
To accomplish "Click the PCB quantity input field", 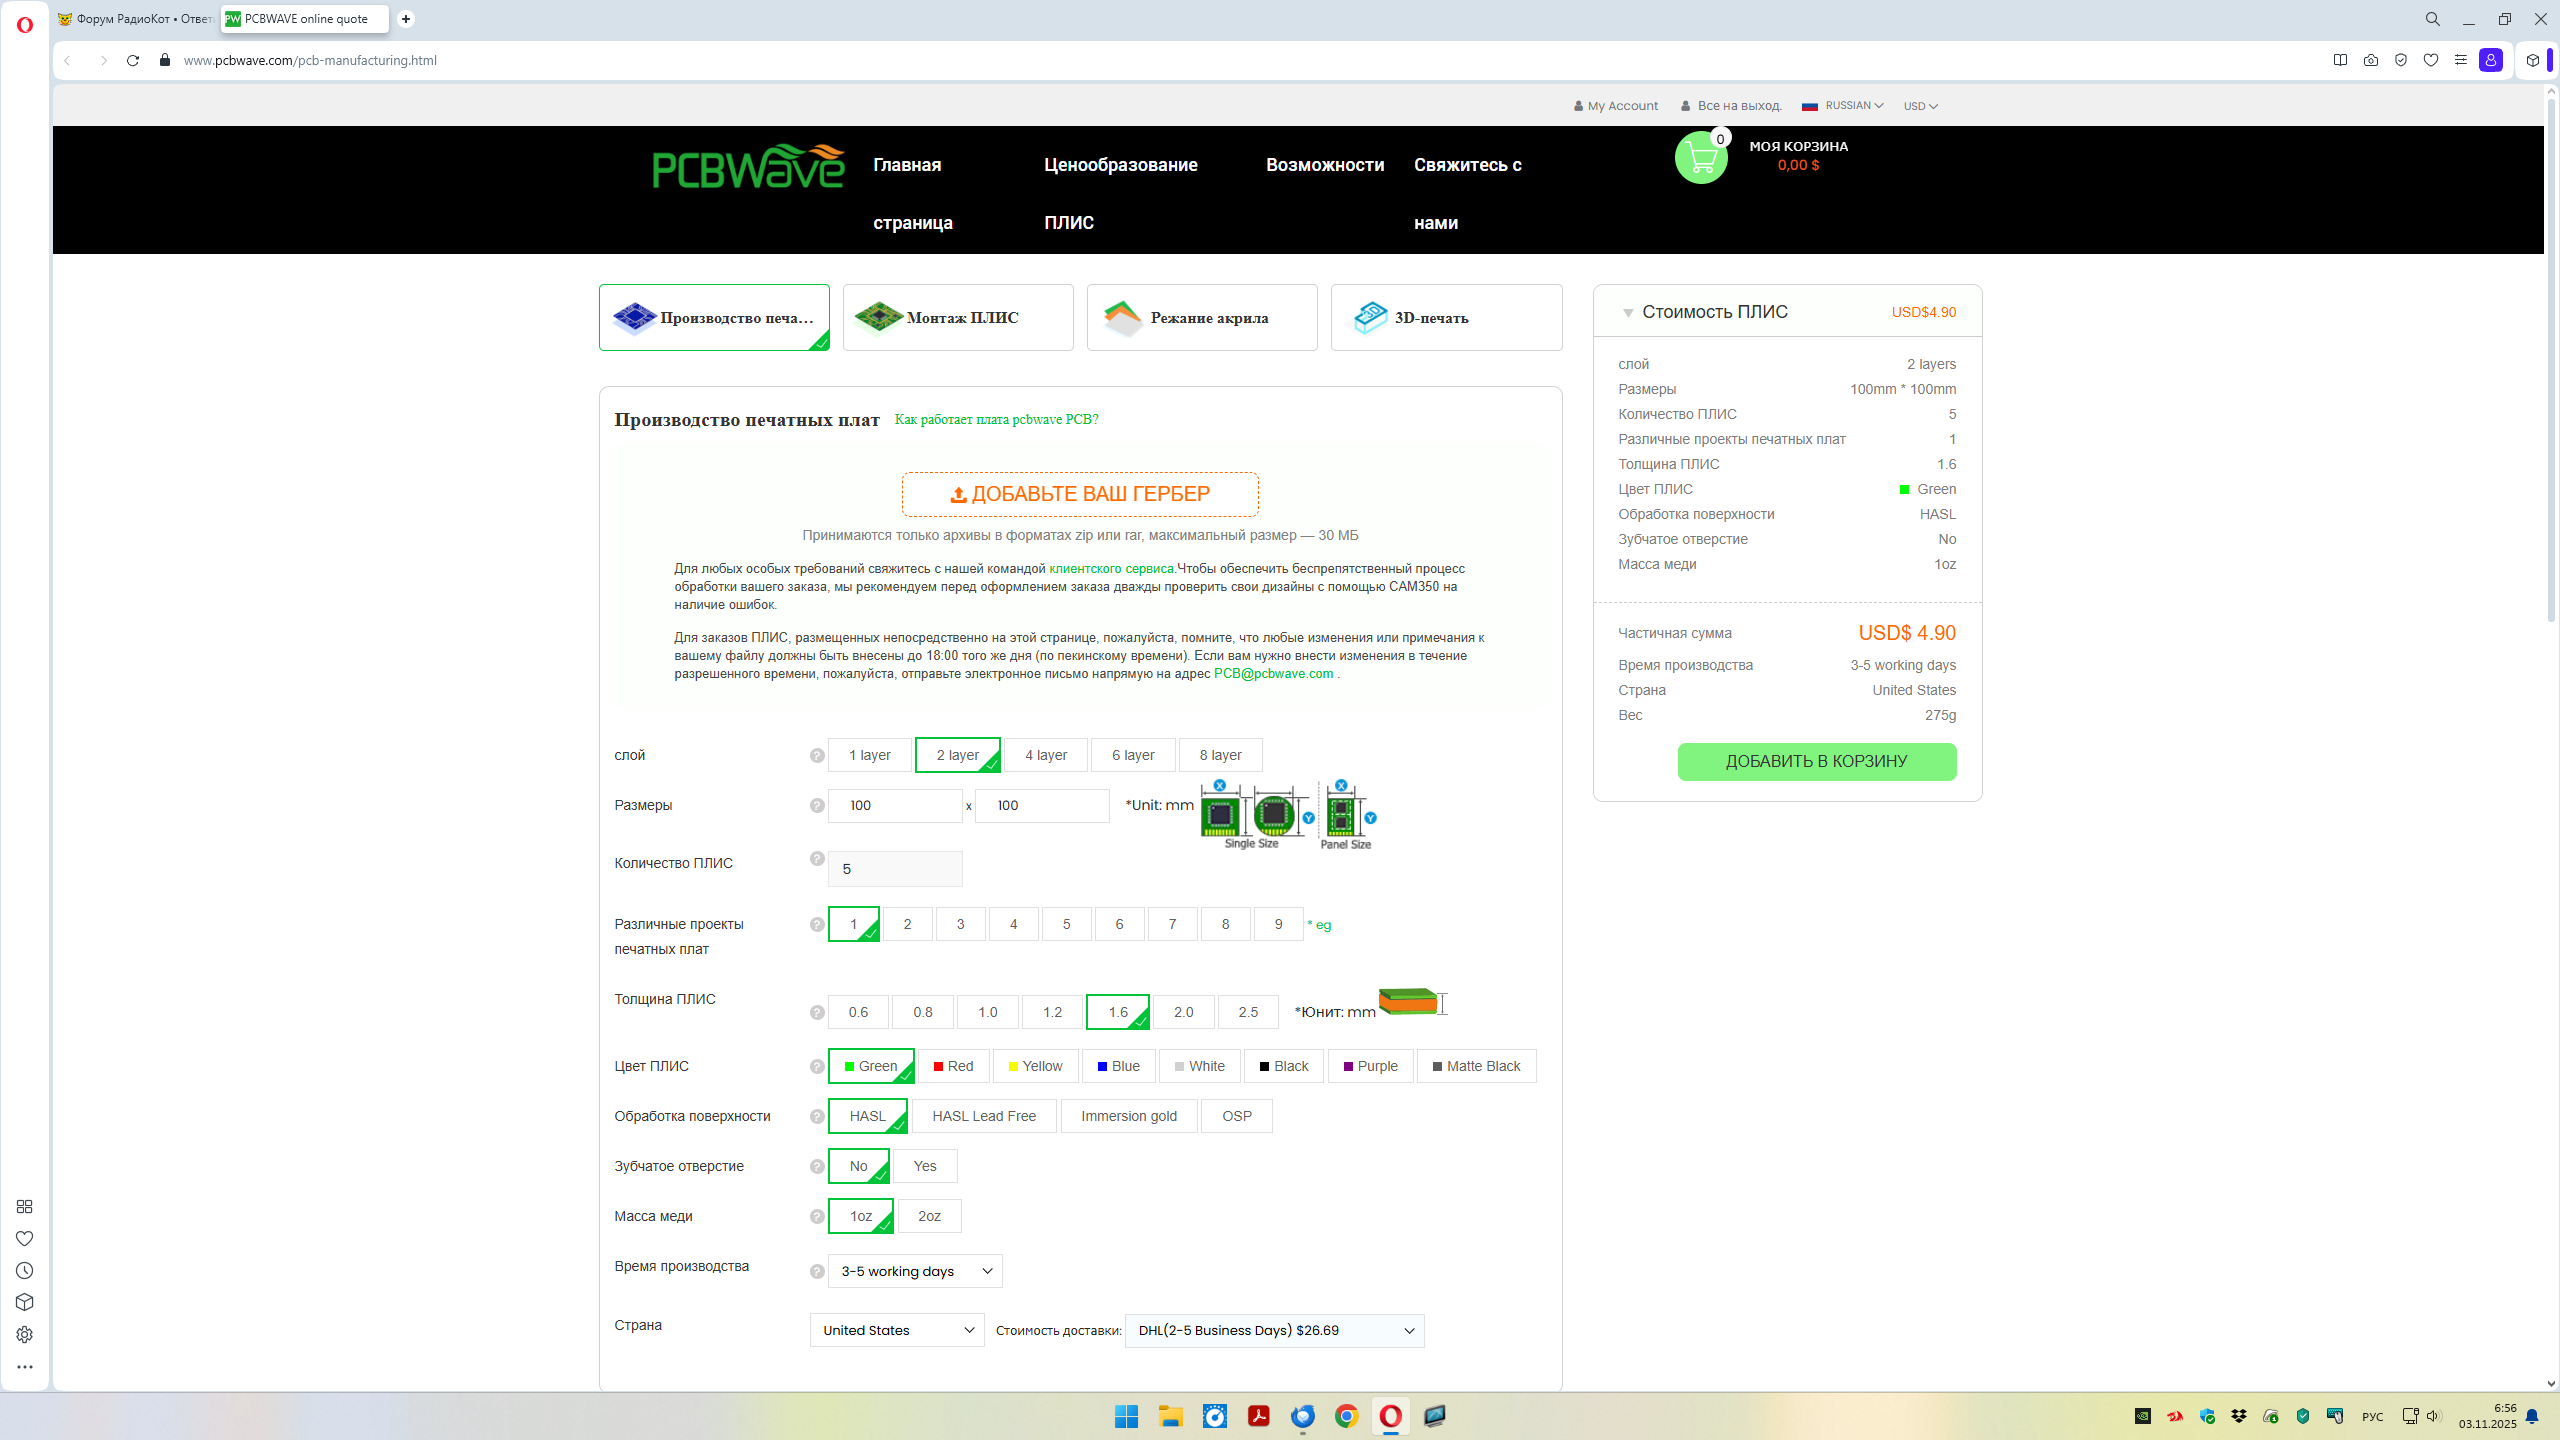I will coord(895,869).
